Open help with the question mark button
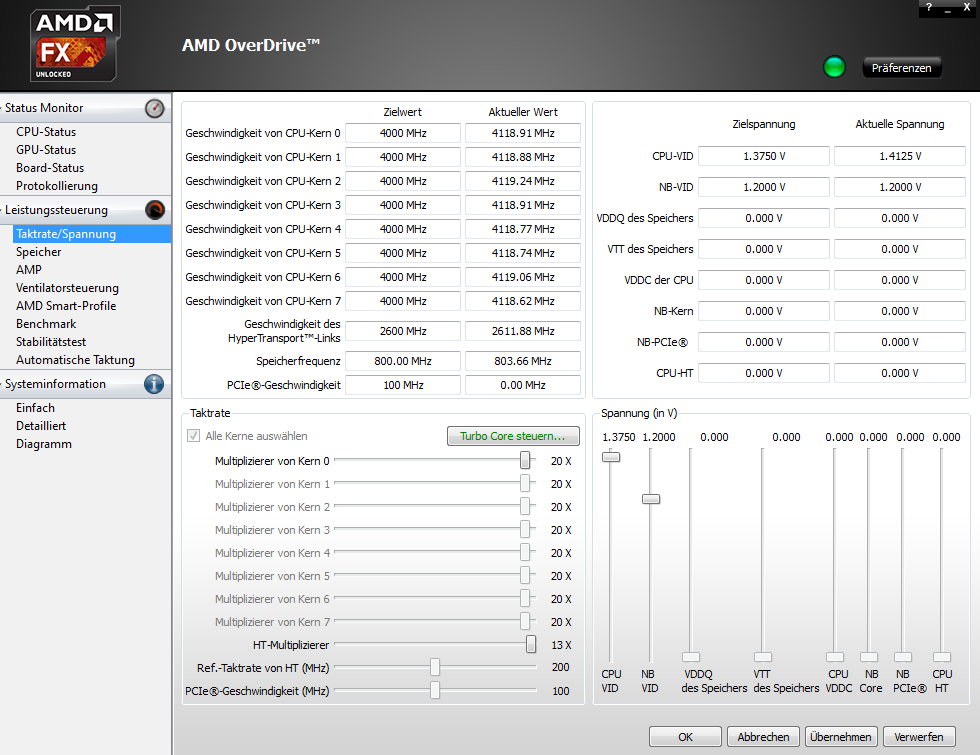This screenshot has width=980, height=755. tap(929, 7)
